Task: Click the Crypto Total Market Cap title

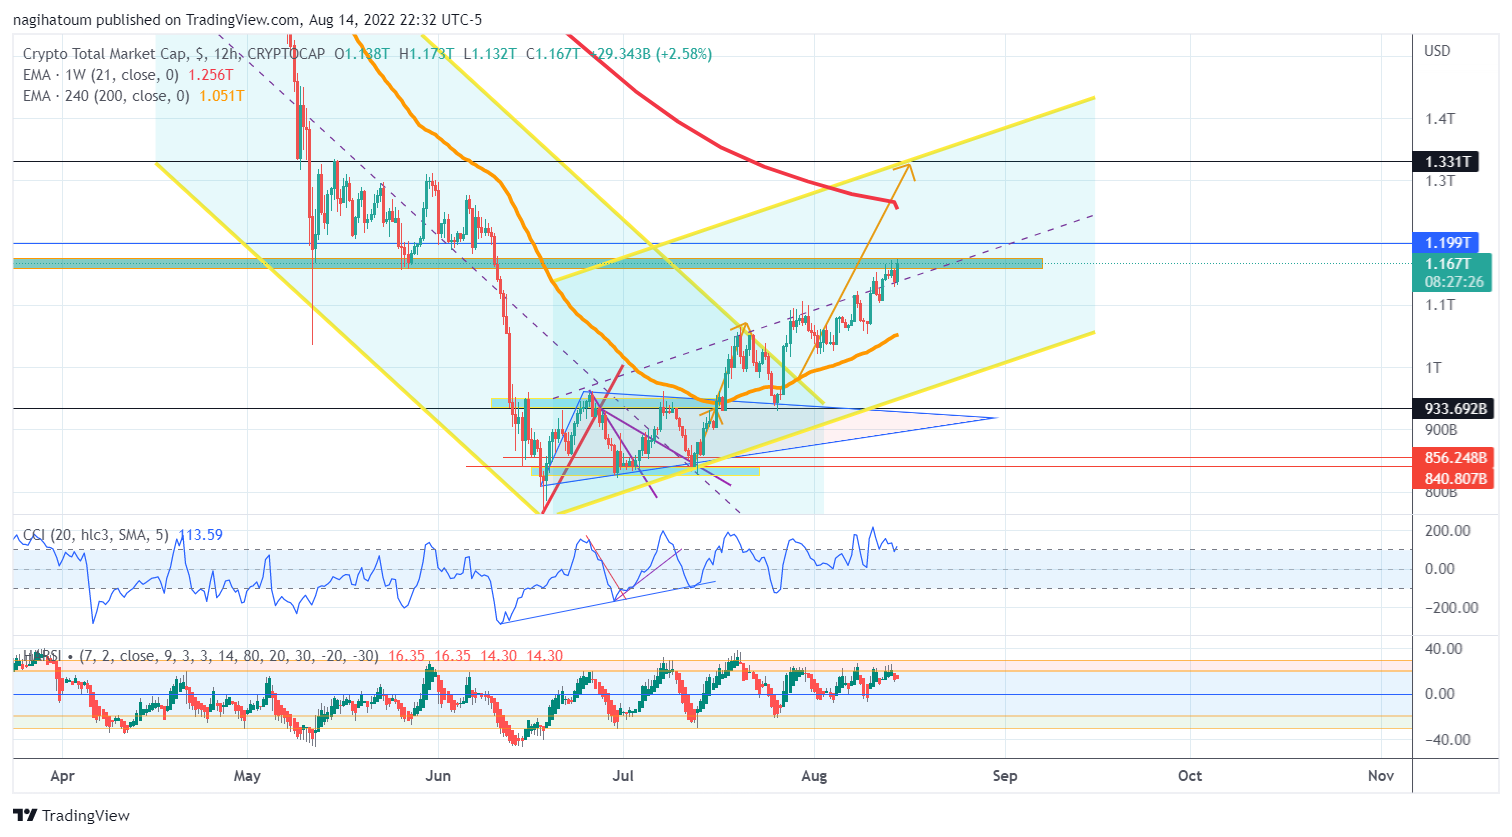Action: 105,54
